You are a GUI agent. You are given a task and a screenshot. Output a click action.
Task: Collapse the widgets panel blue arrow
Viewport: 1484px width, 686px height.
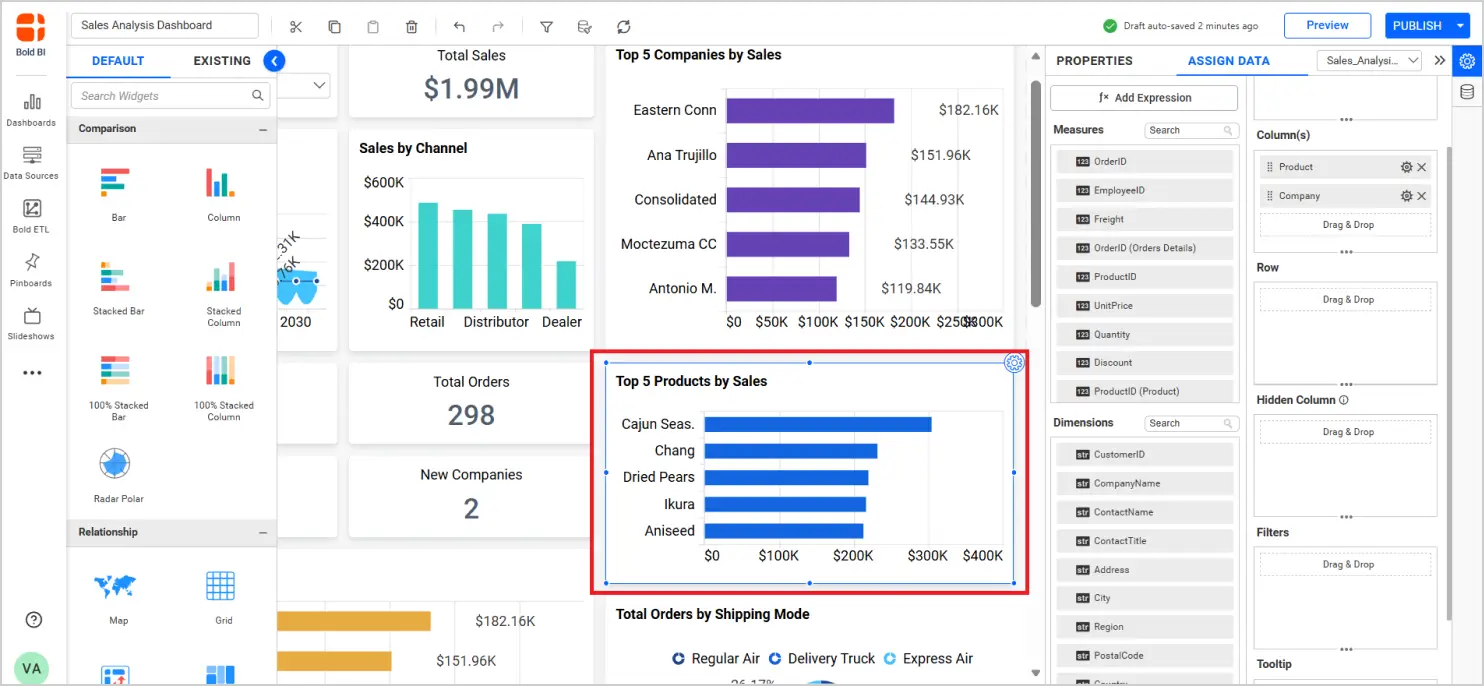point(274,61)
